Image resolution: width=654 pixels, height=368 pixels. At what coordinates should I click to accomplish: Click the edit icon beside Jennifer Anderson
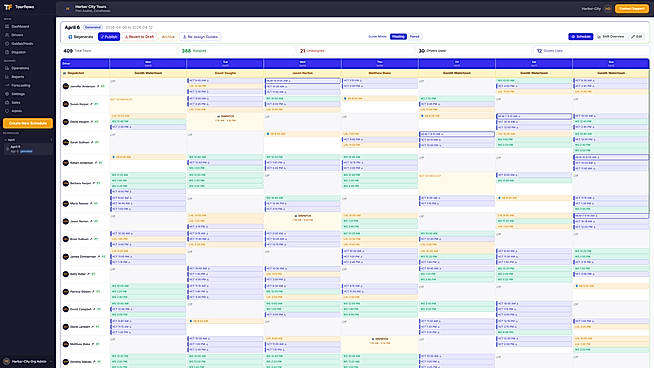98,86
